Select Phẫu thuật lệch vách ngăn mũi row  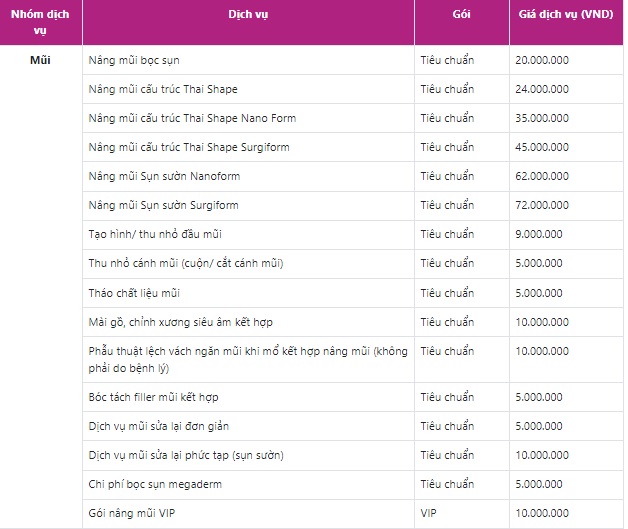coord(352,359)
